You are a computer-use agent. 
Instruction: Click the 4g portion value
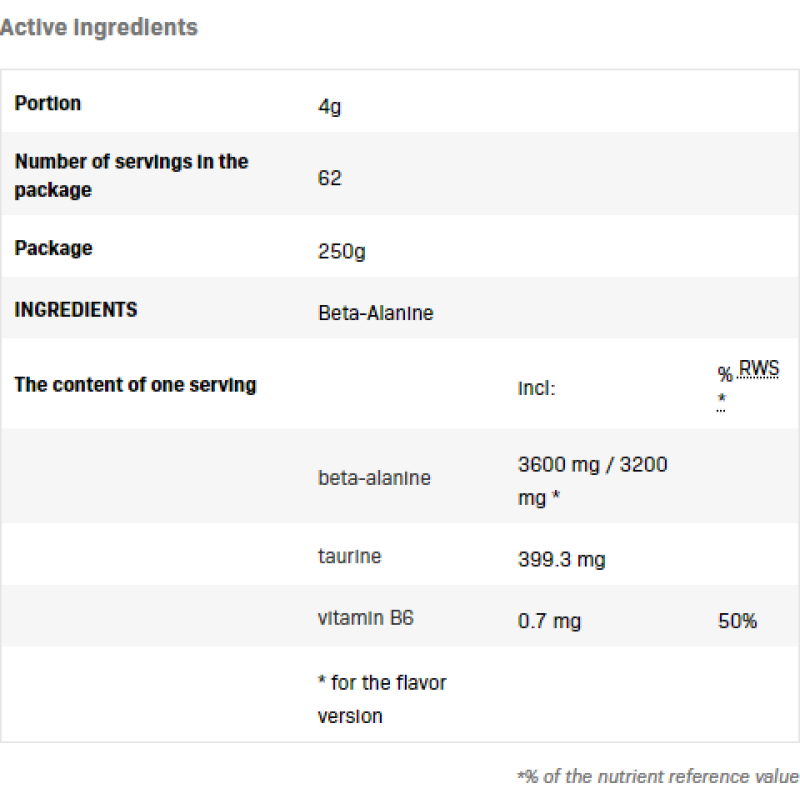329,104
